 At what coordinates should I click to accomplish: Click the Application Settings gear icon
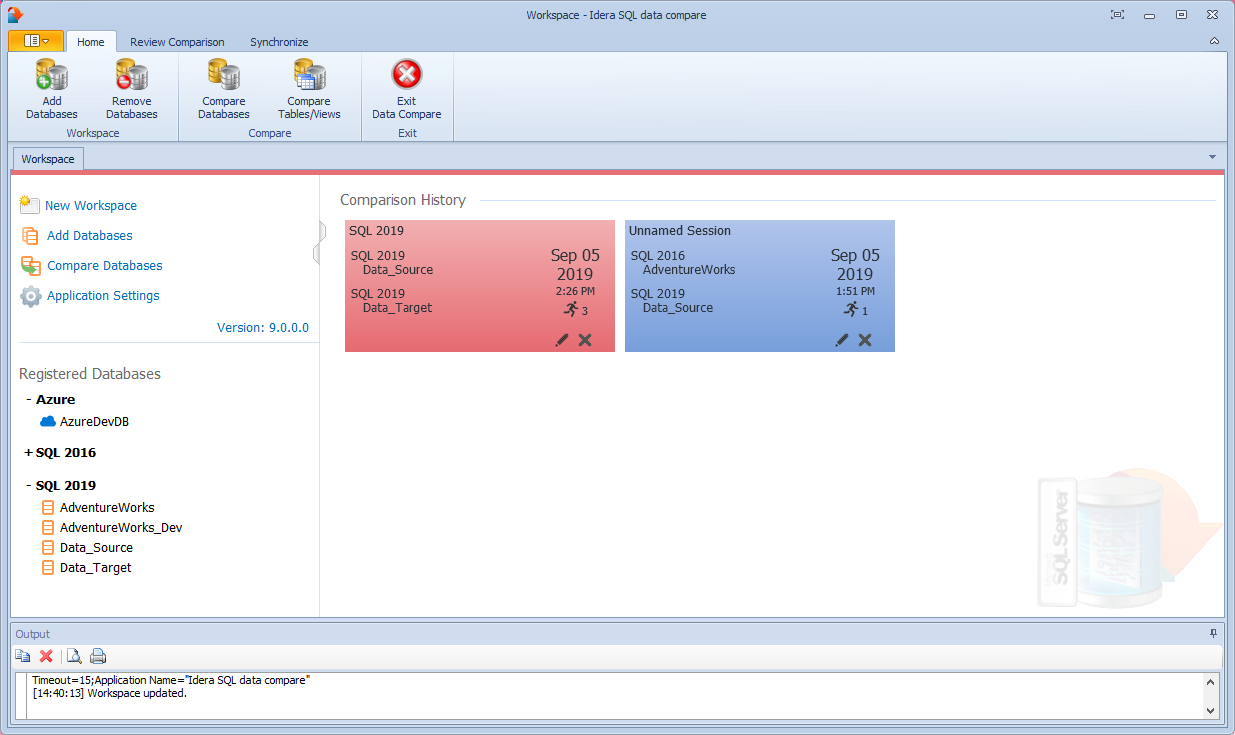[31, 296]
